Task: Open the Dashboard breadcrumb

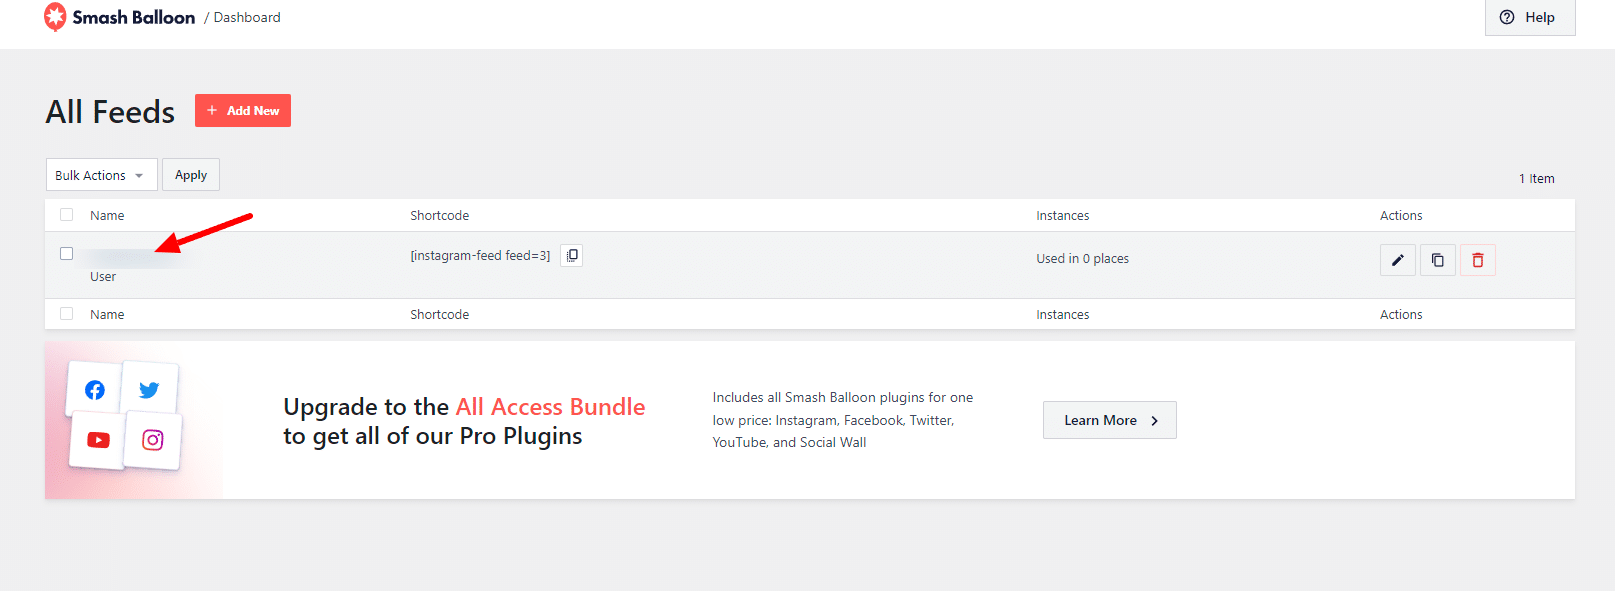Action: coord(247,17)
